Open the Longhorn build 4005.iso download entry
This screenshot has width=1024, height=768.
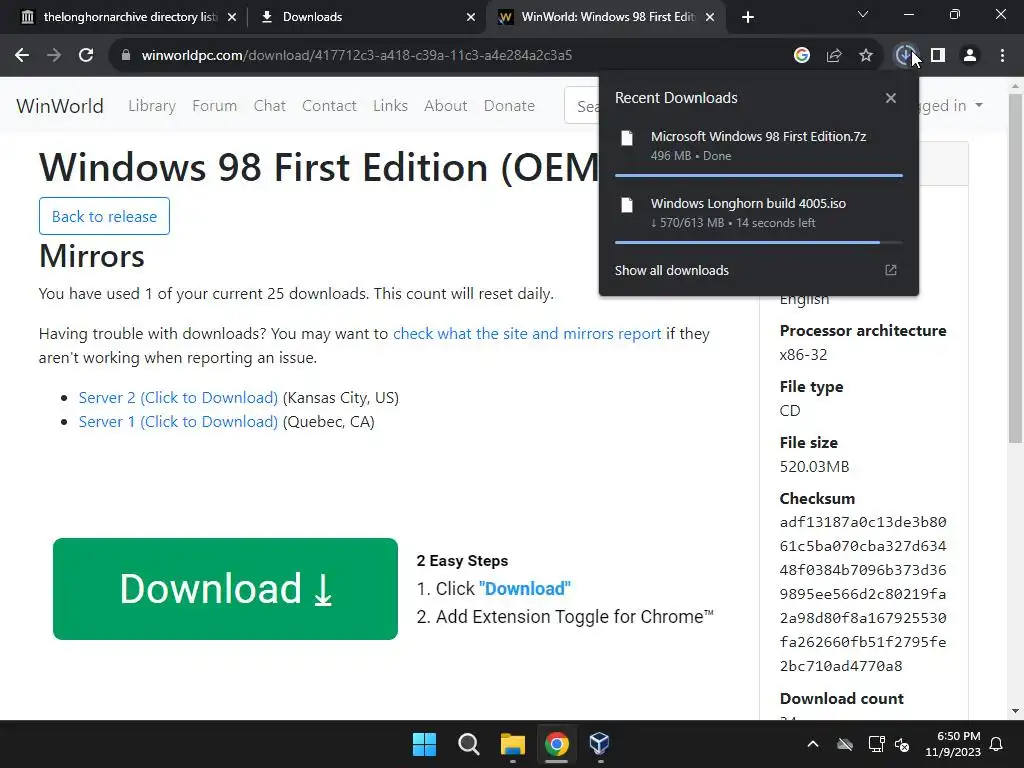[x=759, y=213]
